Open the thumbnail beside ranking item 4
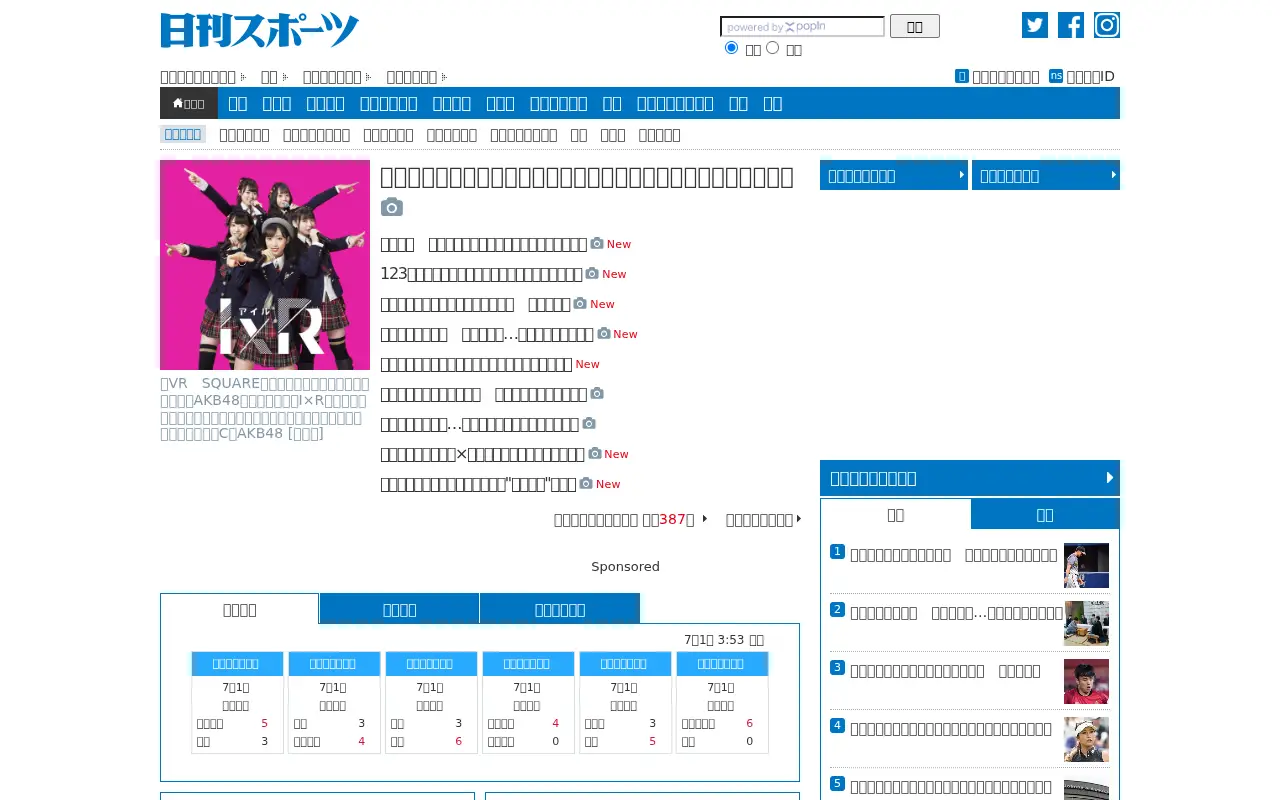 [x=1086, y=739]
